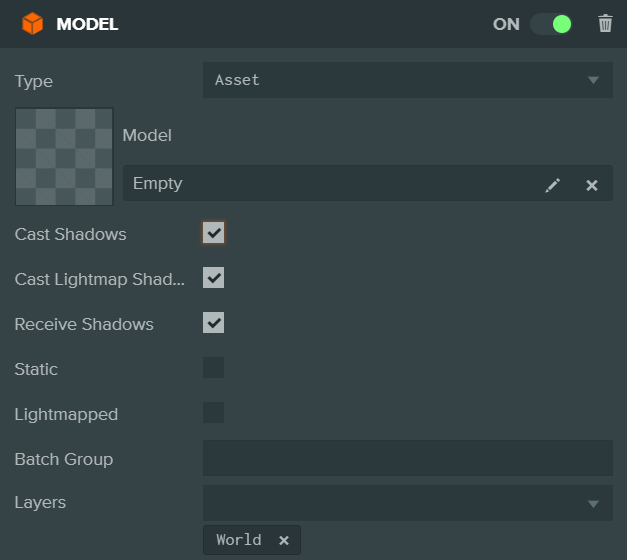Disable Cast Lightmap Shadows checkbox
The width and height of the screenshot is (627, 560).
213,278
